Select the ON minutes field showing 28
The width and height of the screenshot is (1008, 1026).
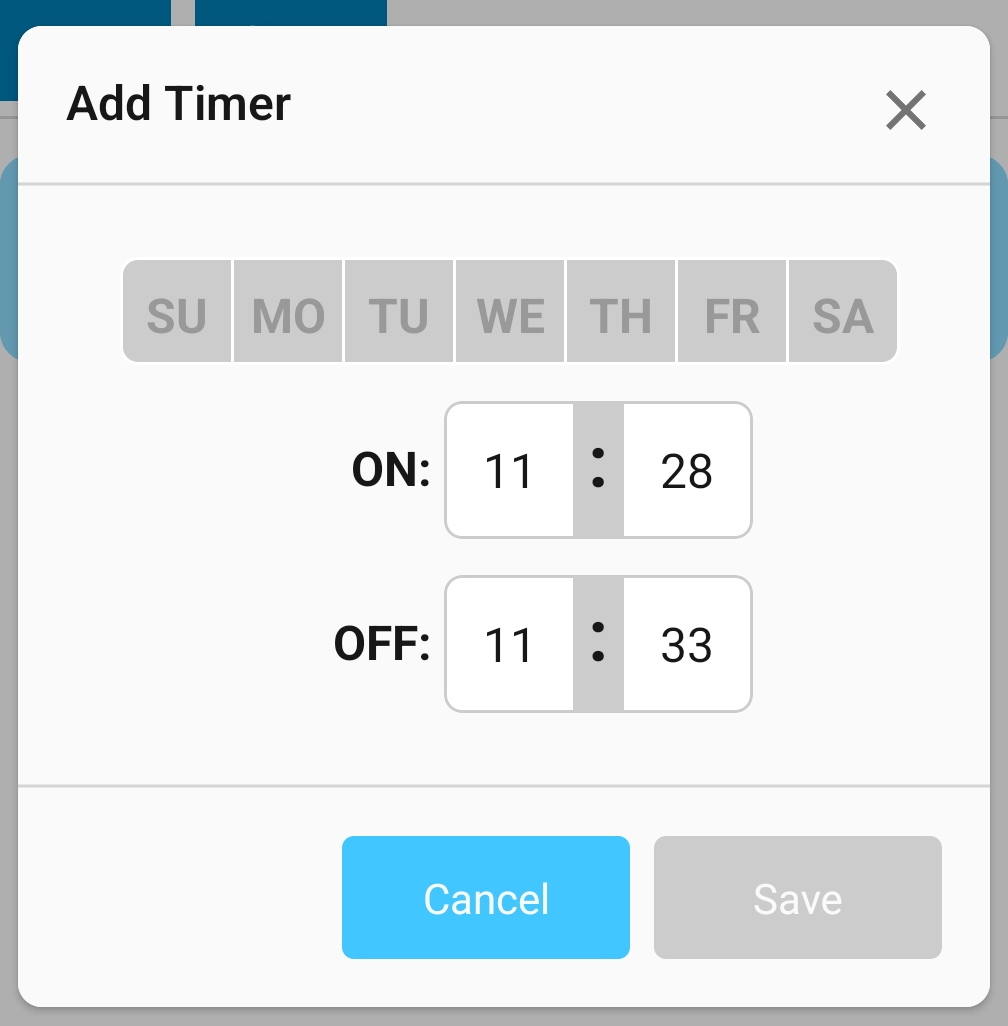point(687,471)
